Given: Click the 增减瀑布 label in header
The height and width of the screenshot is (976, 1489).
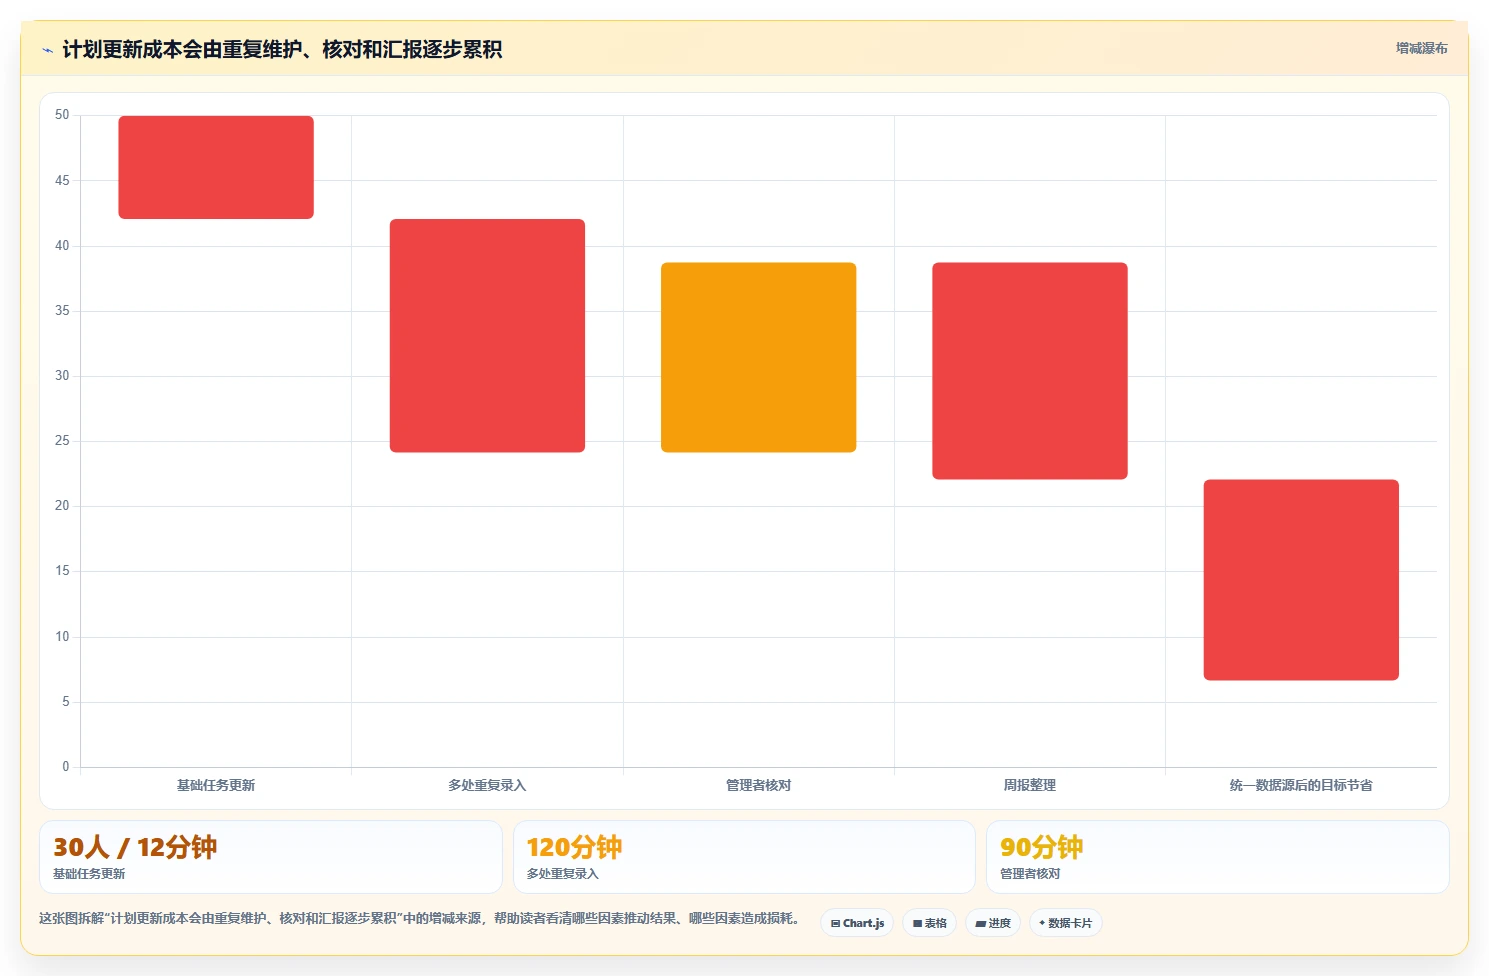Looking at the screenshot, I should [x=1421, y=48].
